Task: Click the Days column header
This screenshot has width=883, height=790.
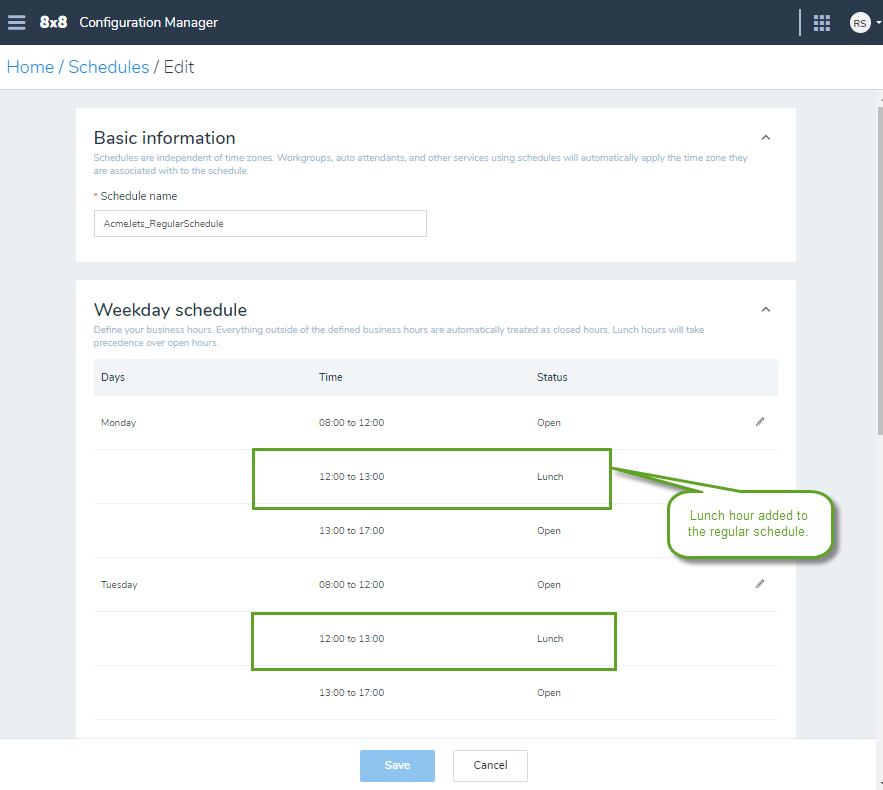Action: pos(113,377)
